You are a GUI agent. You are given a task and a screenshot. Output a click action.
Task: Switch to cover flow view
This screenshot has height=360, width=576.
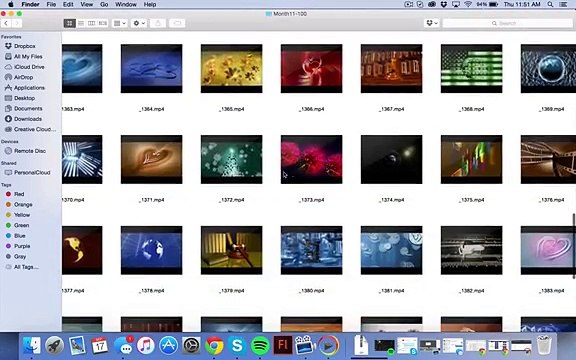coord(103,23)
